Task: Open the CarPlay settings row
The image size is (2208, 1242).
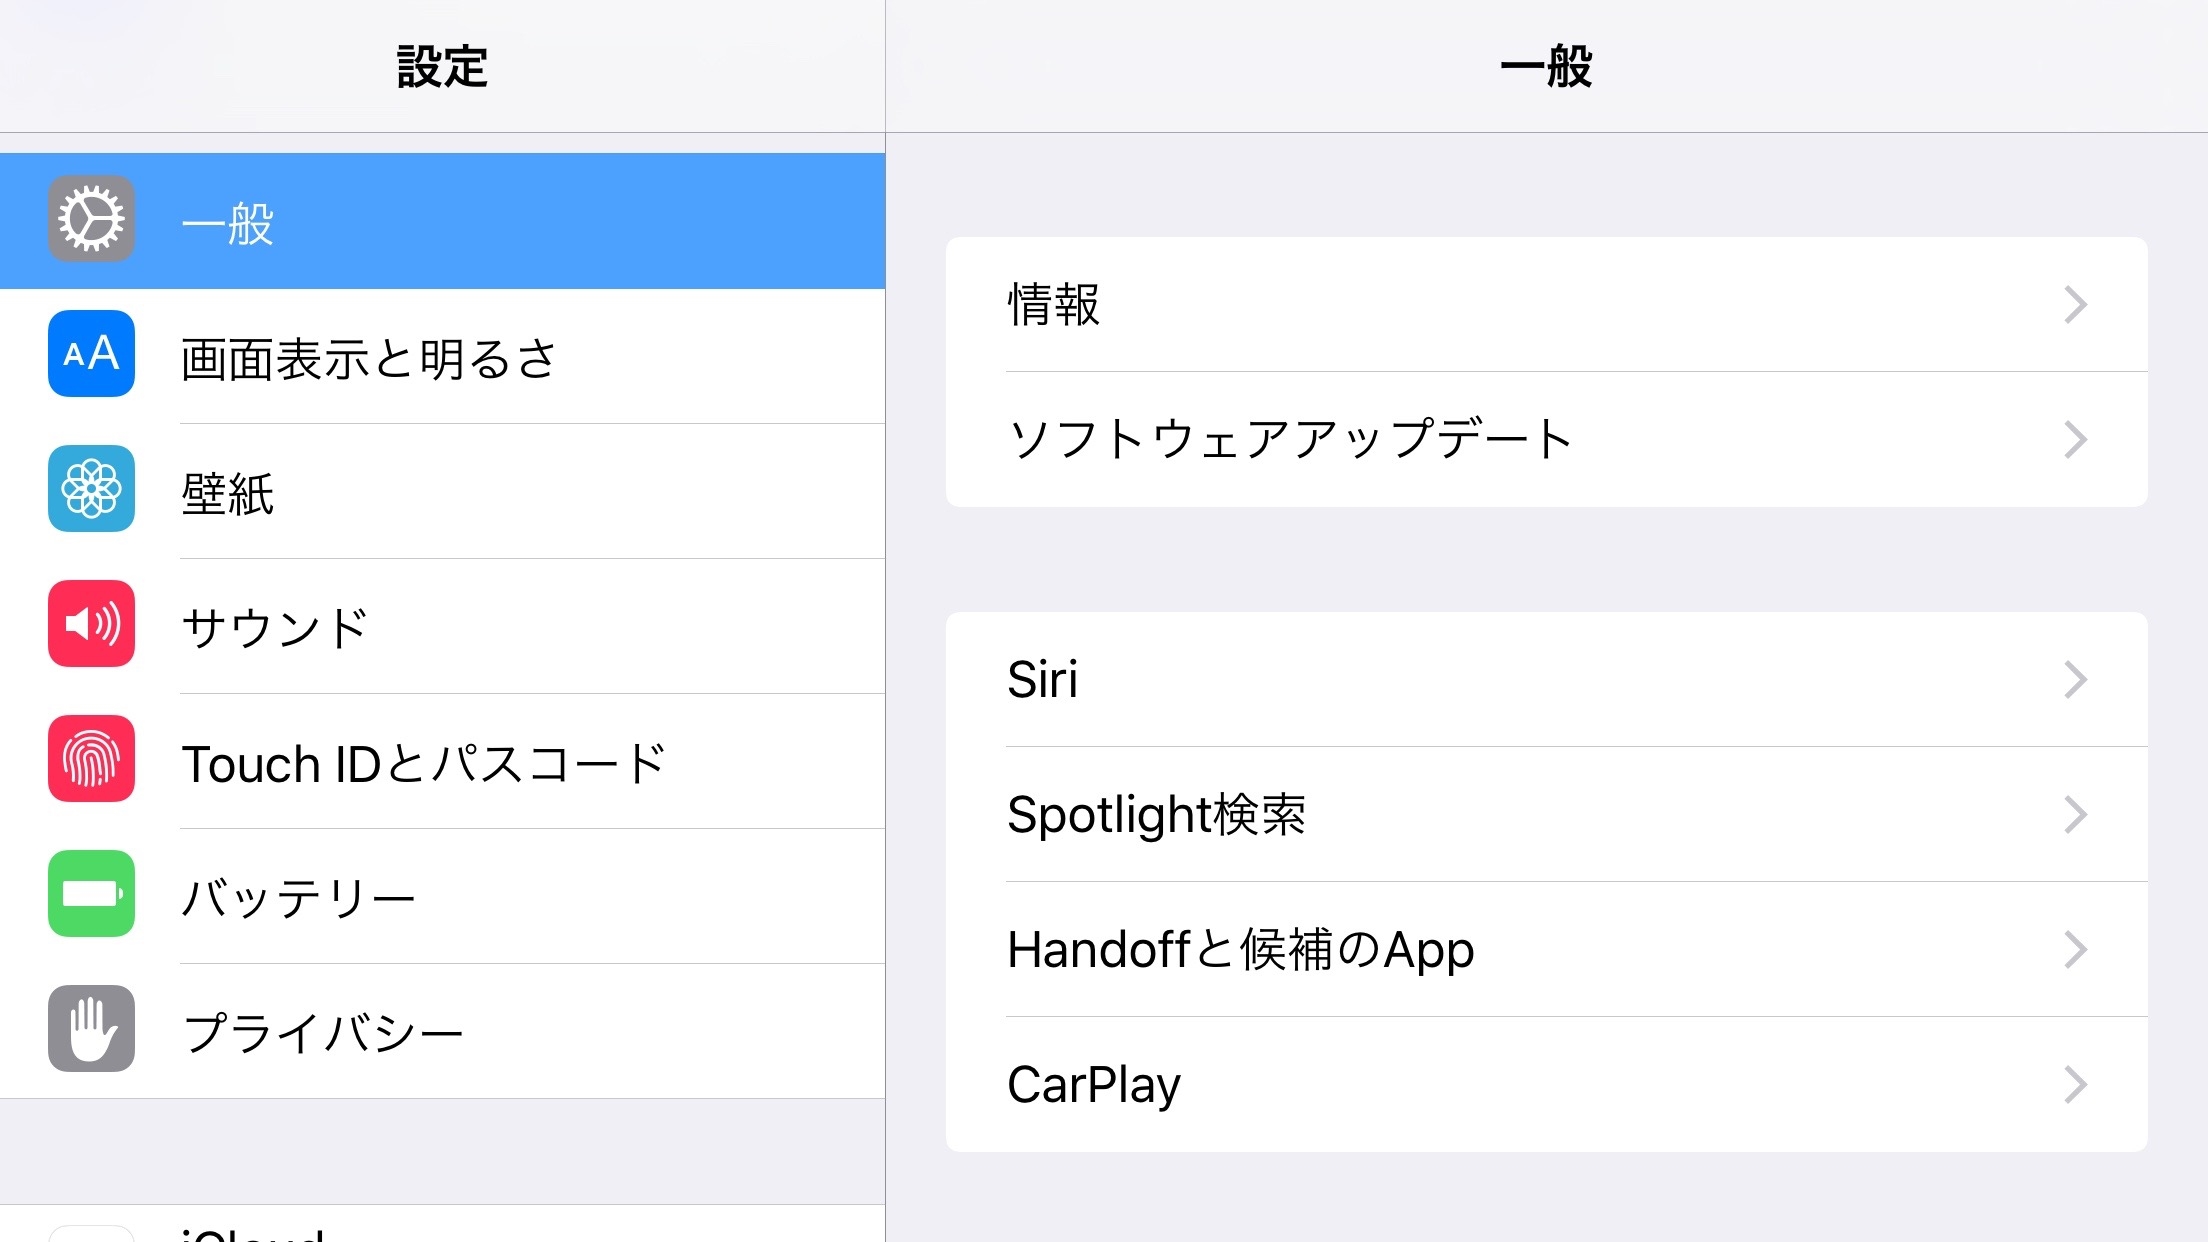Action: coord(1094,1085)
